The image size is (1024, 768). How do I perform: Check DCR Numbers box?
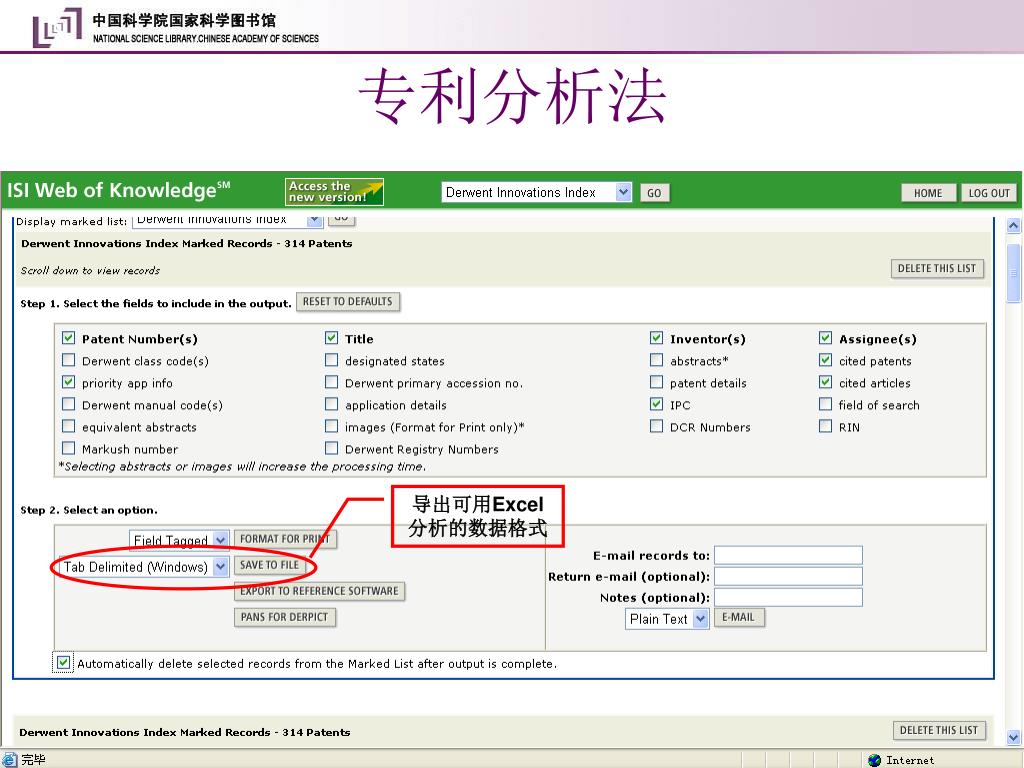[x=656, y=426]
